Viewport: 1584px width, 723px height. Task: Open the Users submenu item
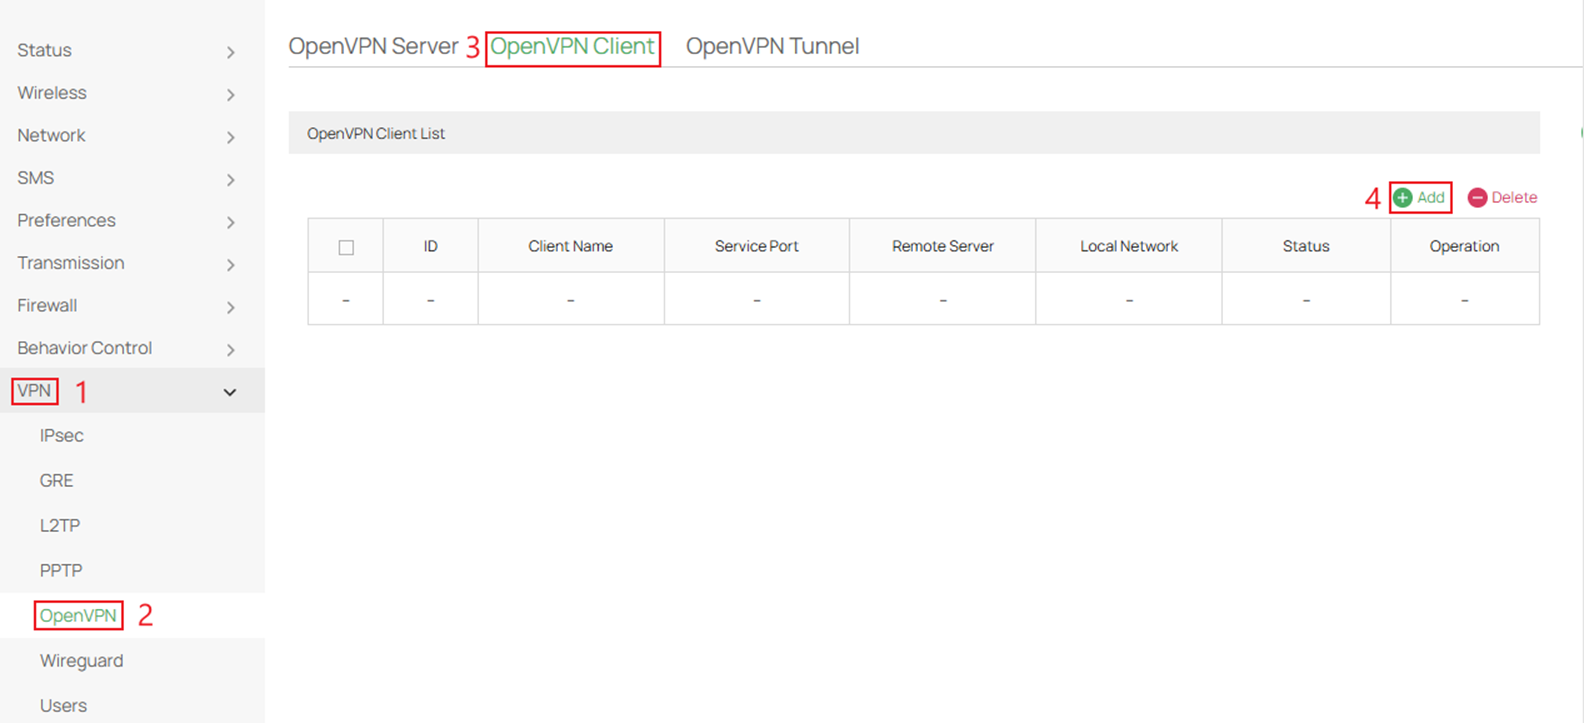pyautogui.click(x=63, y=706)
